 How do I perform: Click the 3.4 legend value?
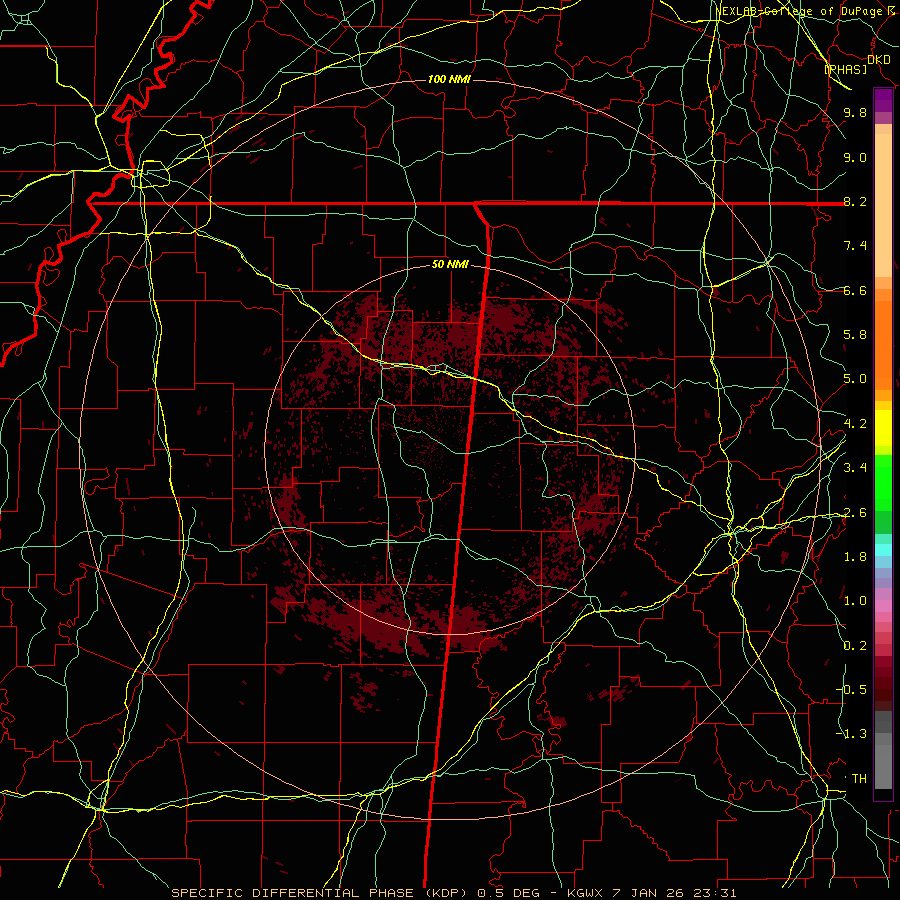point(855,468)
